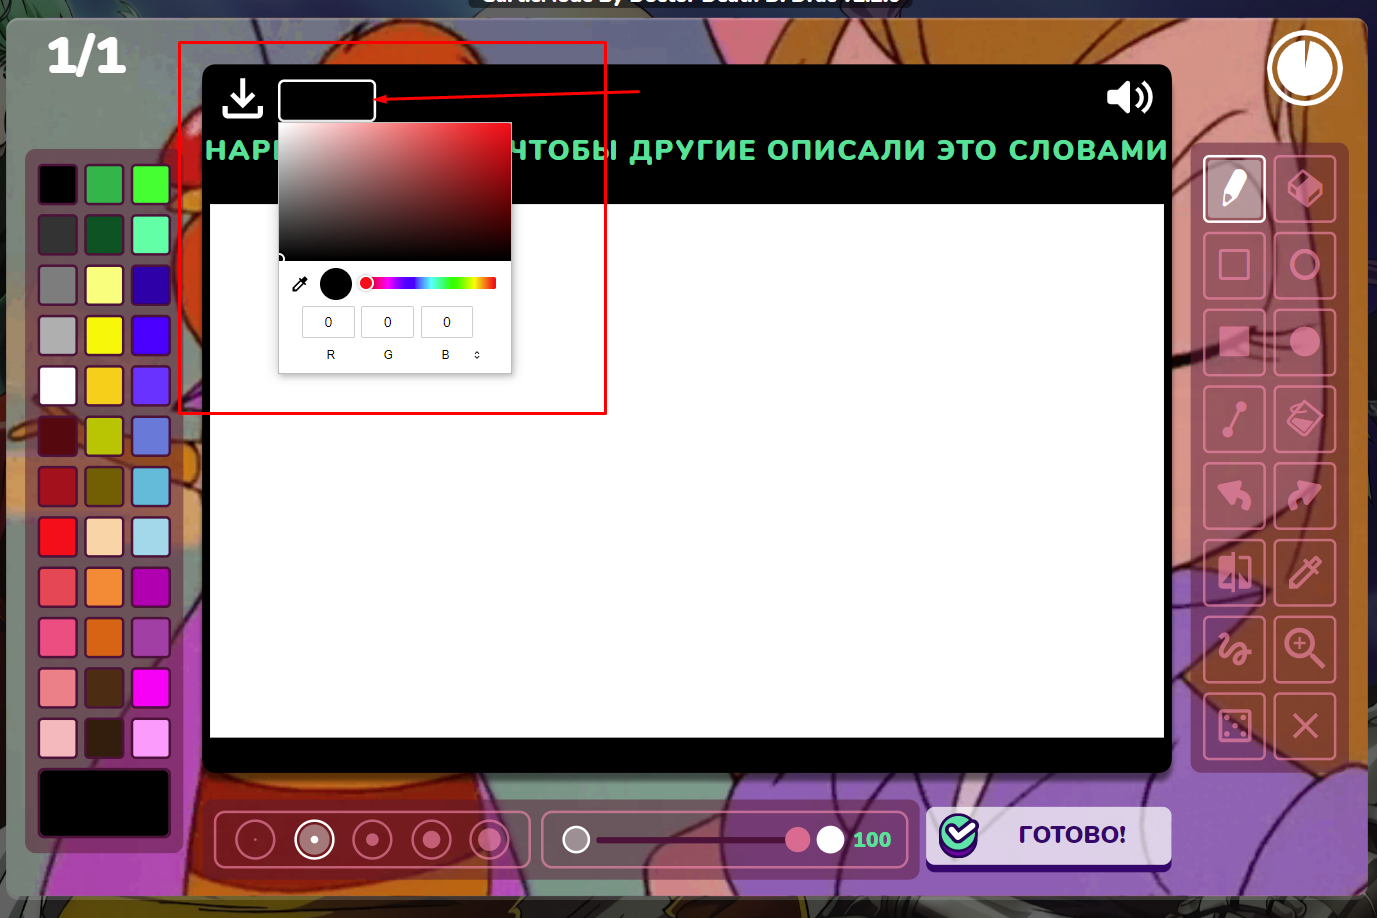Screen dimensions: 1377x918
Task: Redo the undone stroke
Action: (1305, 496)
